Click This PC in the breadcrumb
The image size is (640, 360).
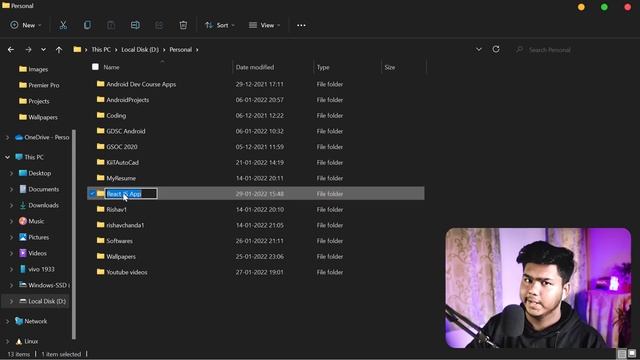point(101,49)
